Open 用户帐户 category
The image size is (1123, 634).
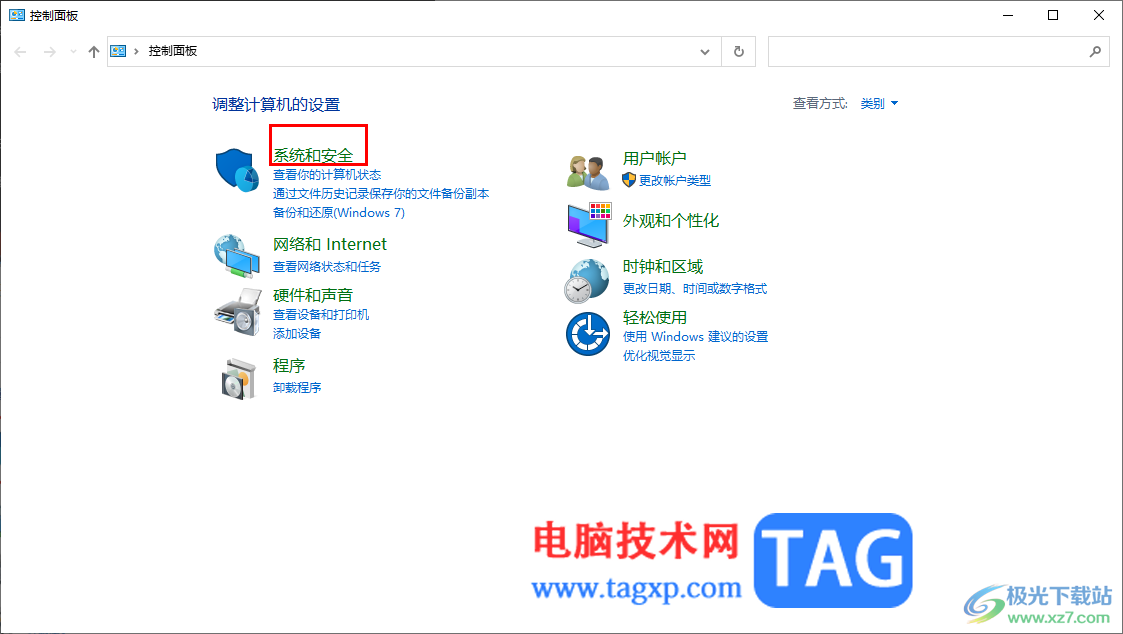coord(655,158)
